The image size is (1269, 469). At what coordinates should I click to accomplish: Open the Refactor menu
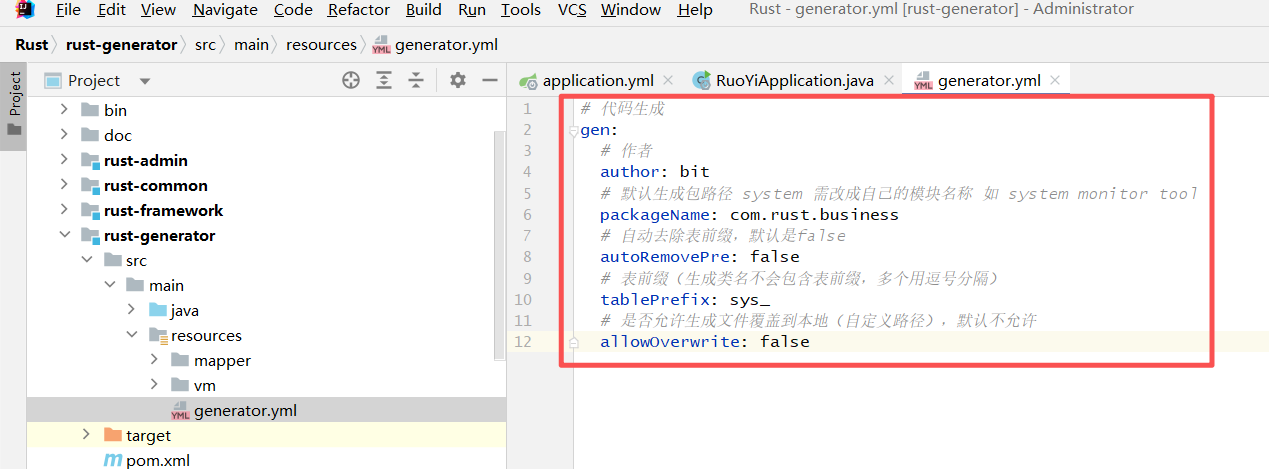(x=358, y=10)
